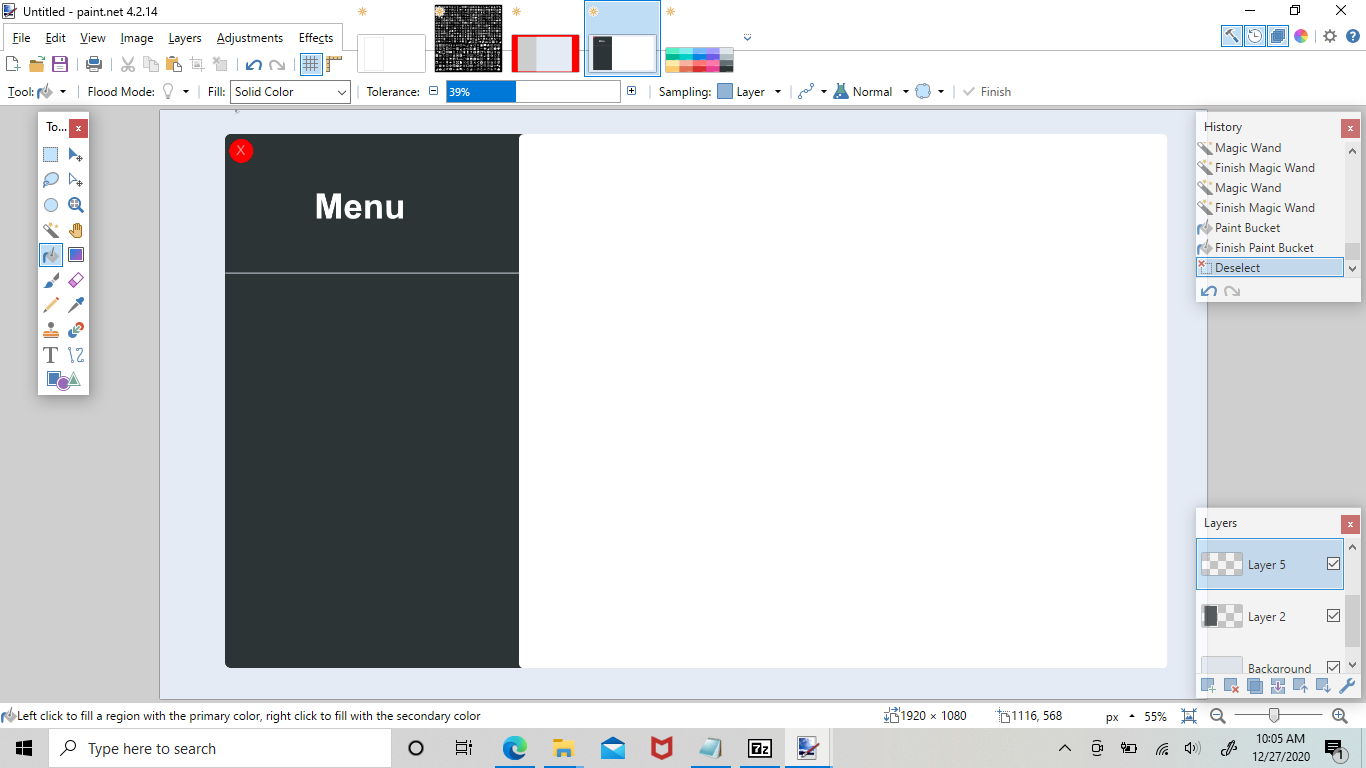Viewport: 1366px width, 768px height.
Task: Add new layer in Layers panel
Action: 1208,686
